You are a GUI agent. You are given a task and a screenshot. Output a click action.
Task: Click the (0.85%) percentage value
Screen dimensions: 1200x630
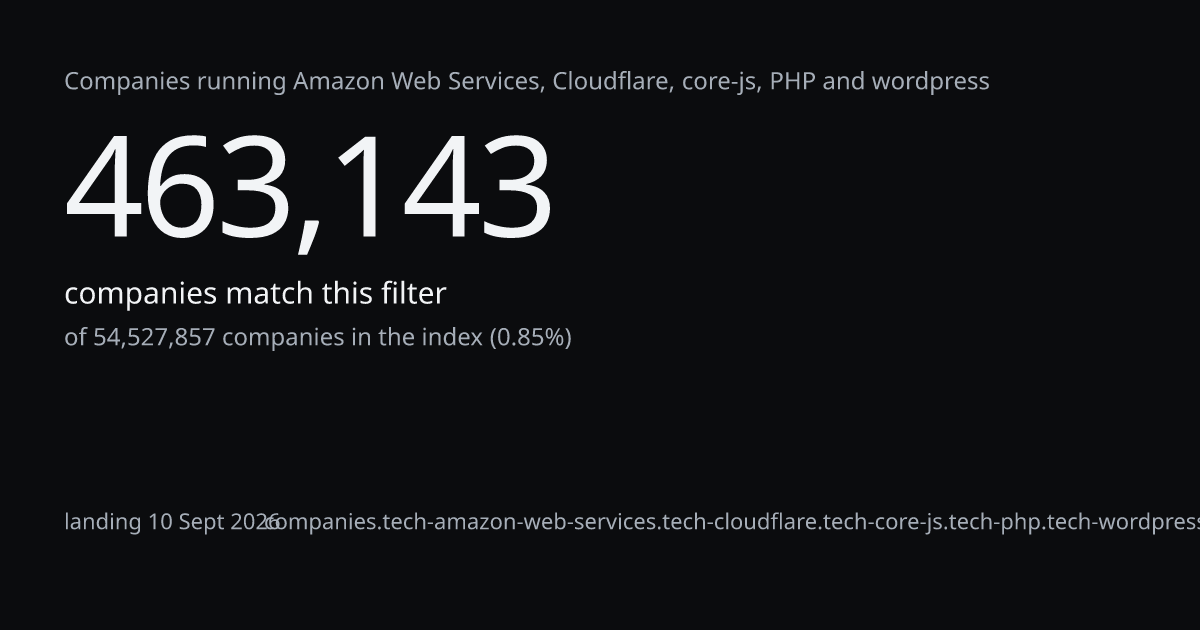click(x=530, y=338)
